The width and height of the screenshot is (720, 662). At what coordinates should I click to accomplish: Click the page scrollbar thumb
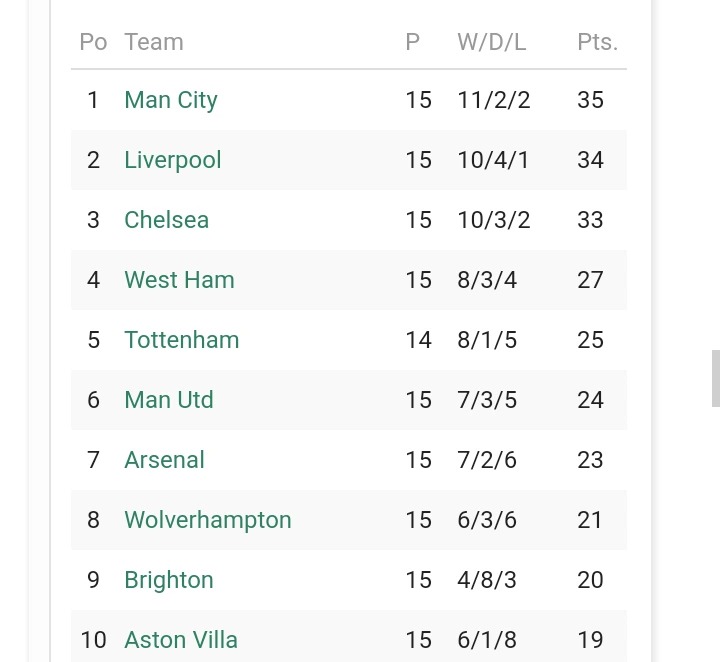pyautogui.click(x=716, y=378)
